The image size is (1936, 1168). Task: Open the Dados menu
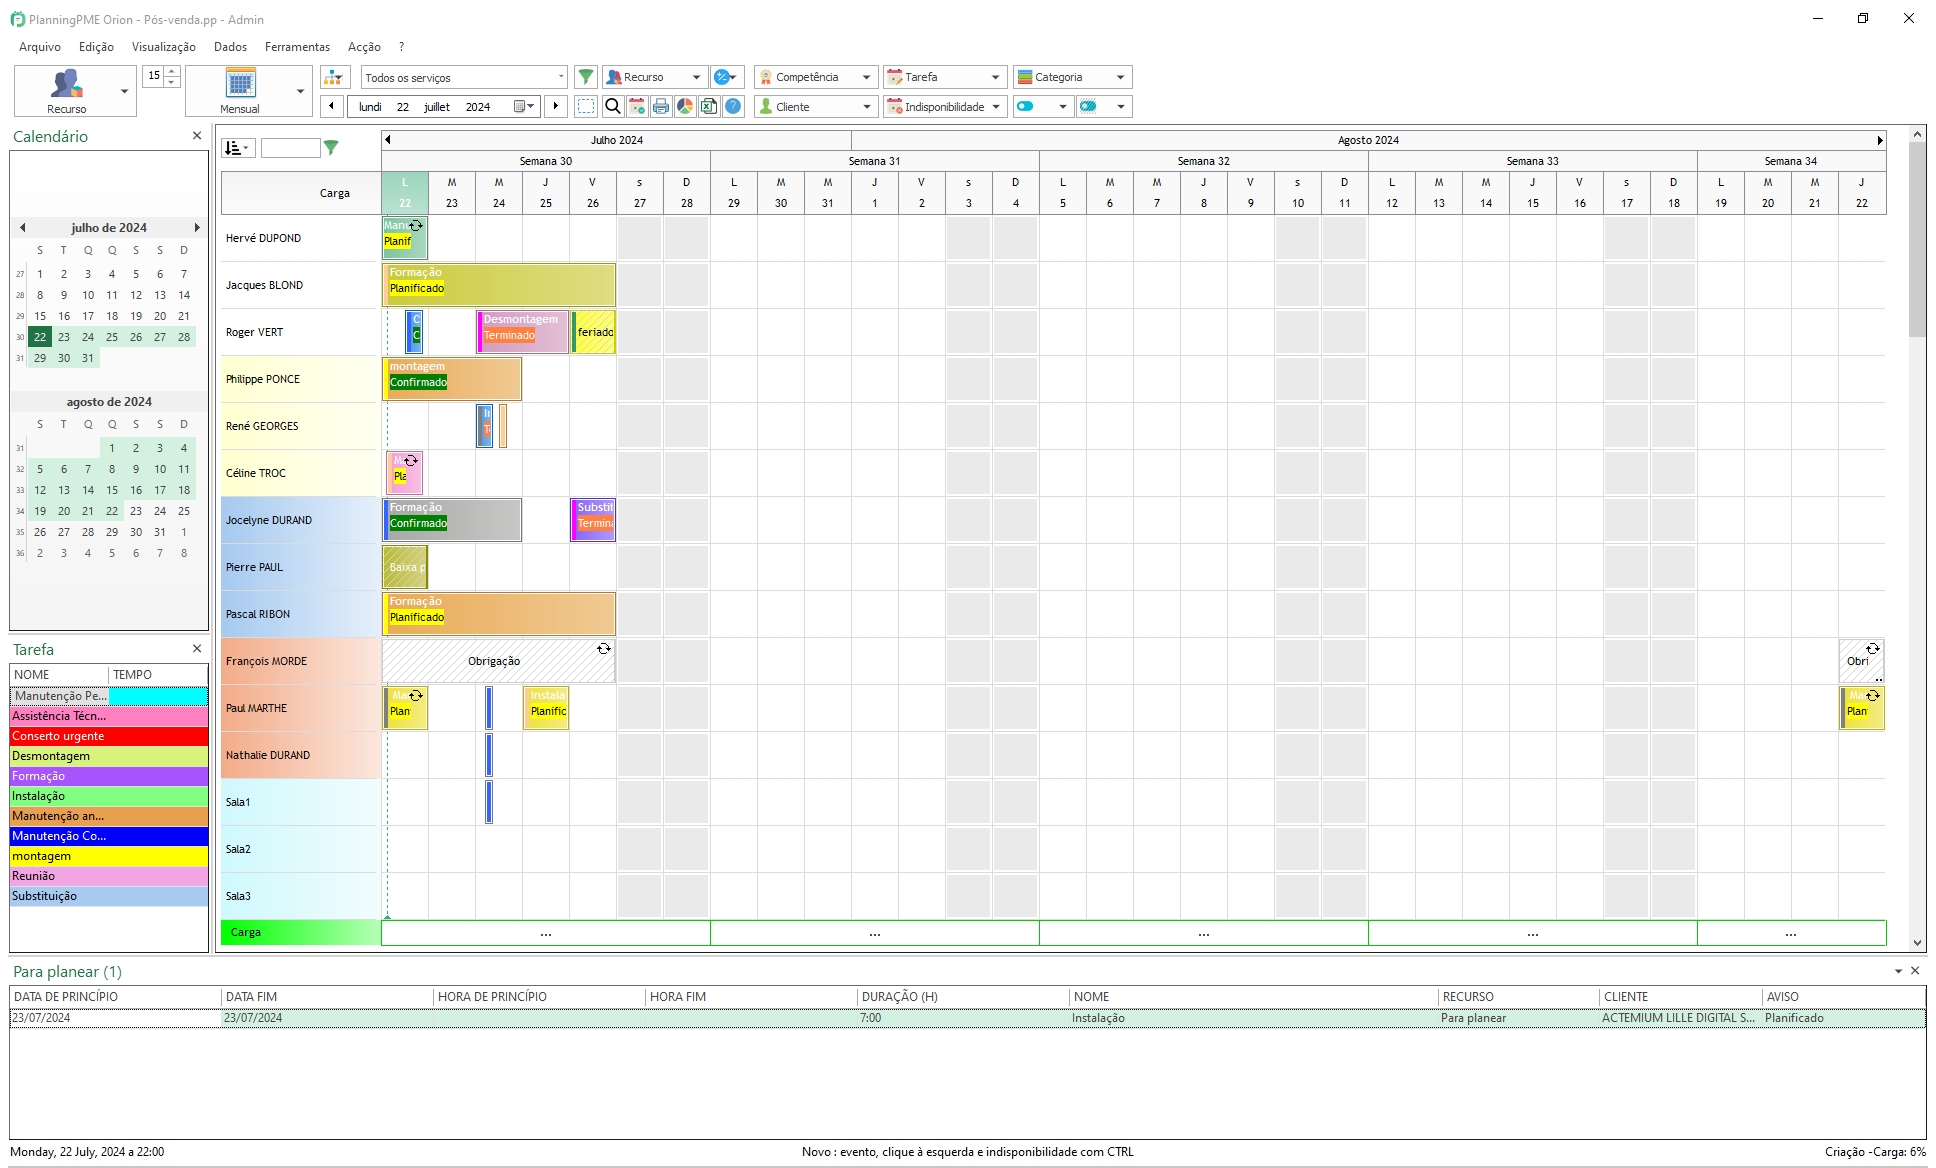230,47
